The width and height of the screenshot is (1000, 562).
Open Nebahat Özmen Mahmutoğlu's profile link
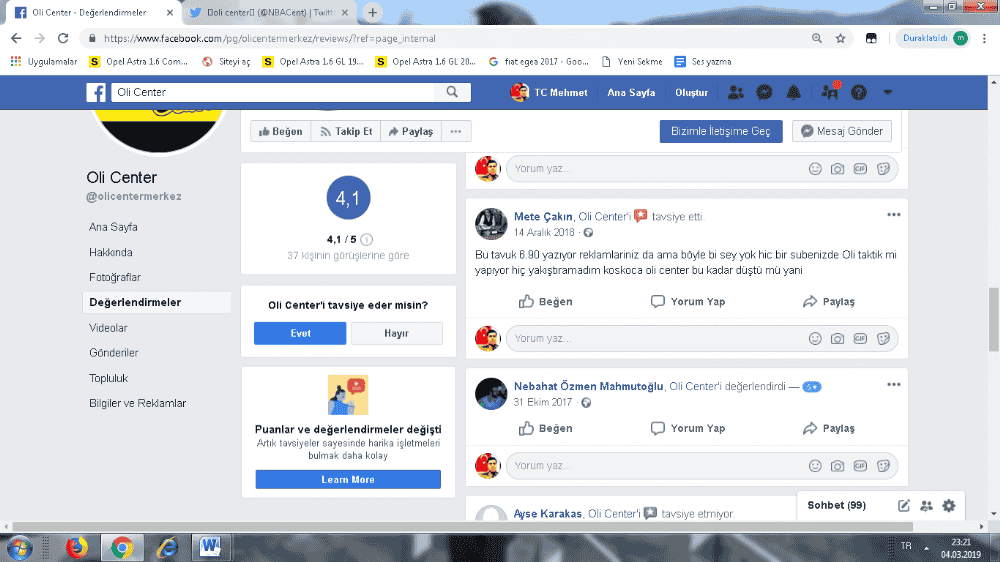pos(589,387)
